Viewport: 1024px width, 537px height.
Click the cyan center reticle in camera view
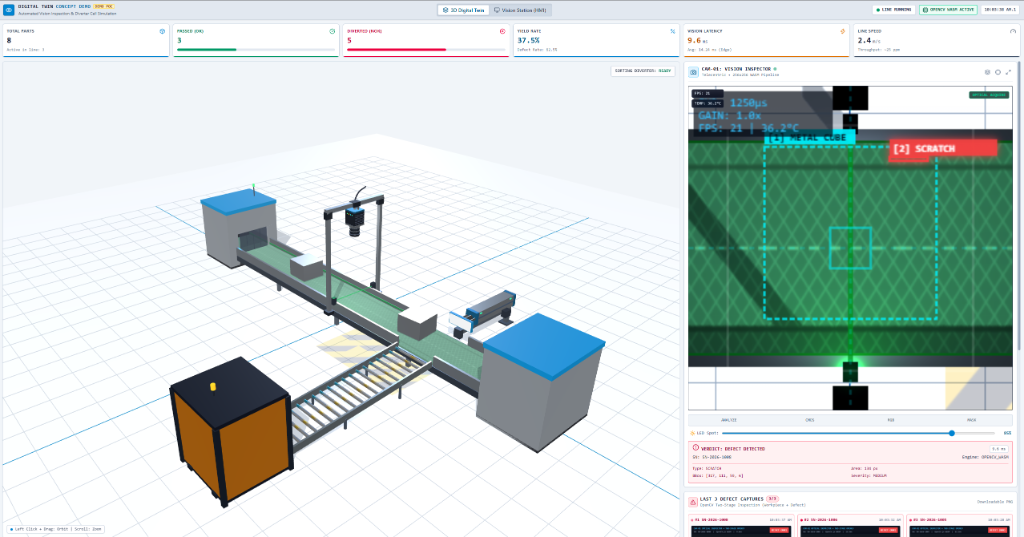pyautogui.click(x=850, y=248)
